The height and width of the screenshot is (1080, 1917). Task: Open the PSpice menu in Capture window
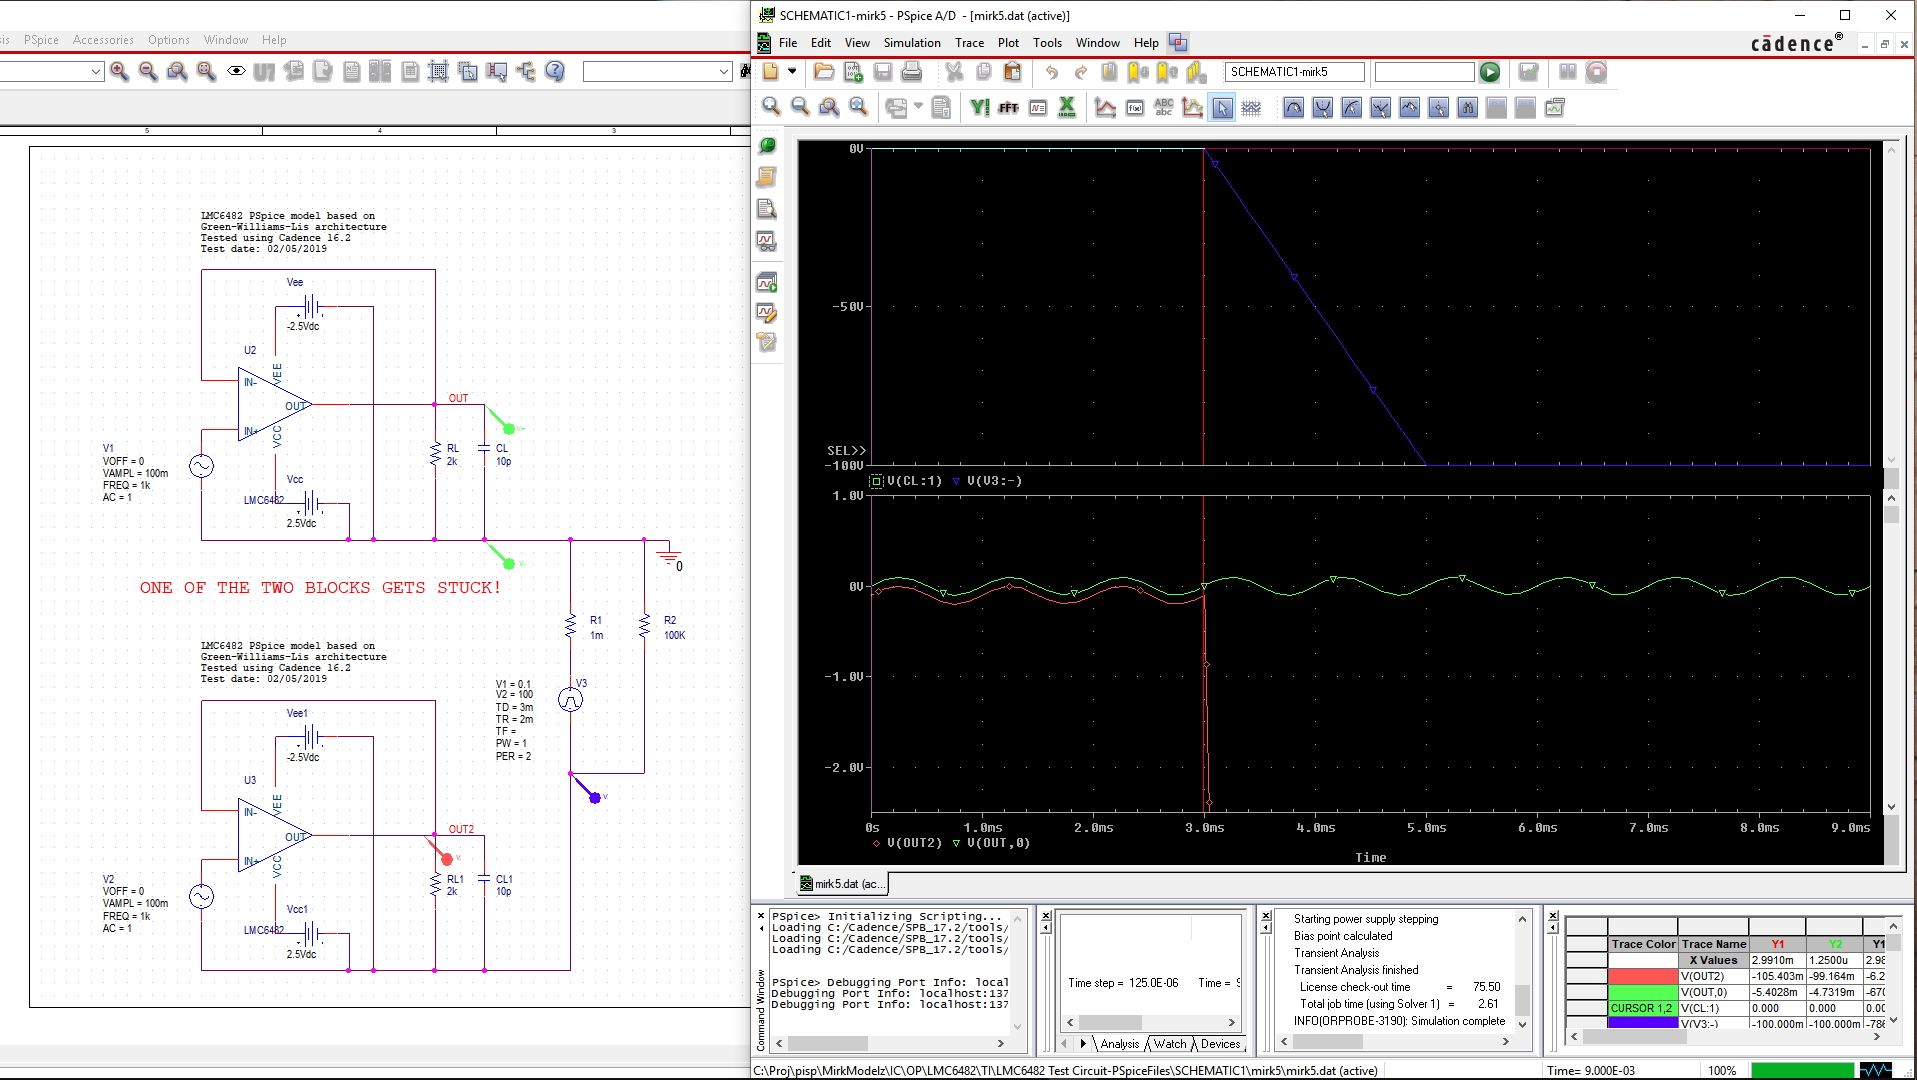click(41, 40)
